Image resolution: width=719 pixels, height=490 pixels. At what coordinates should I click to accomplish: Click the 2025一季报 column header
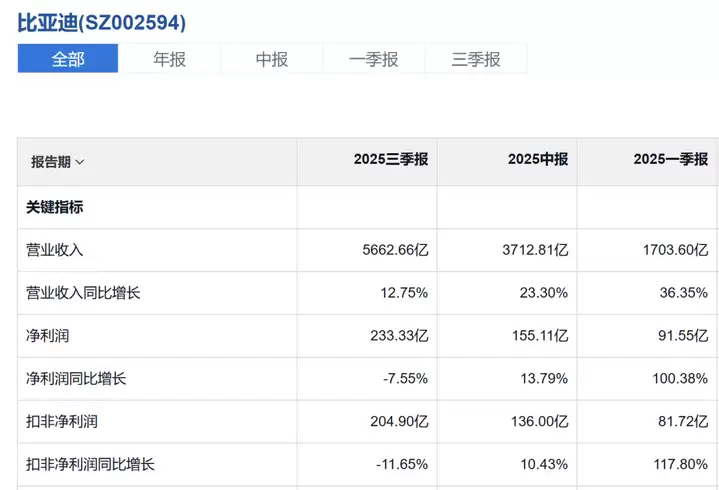click(670, 160)
